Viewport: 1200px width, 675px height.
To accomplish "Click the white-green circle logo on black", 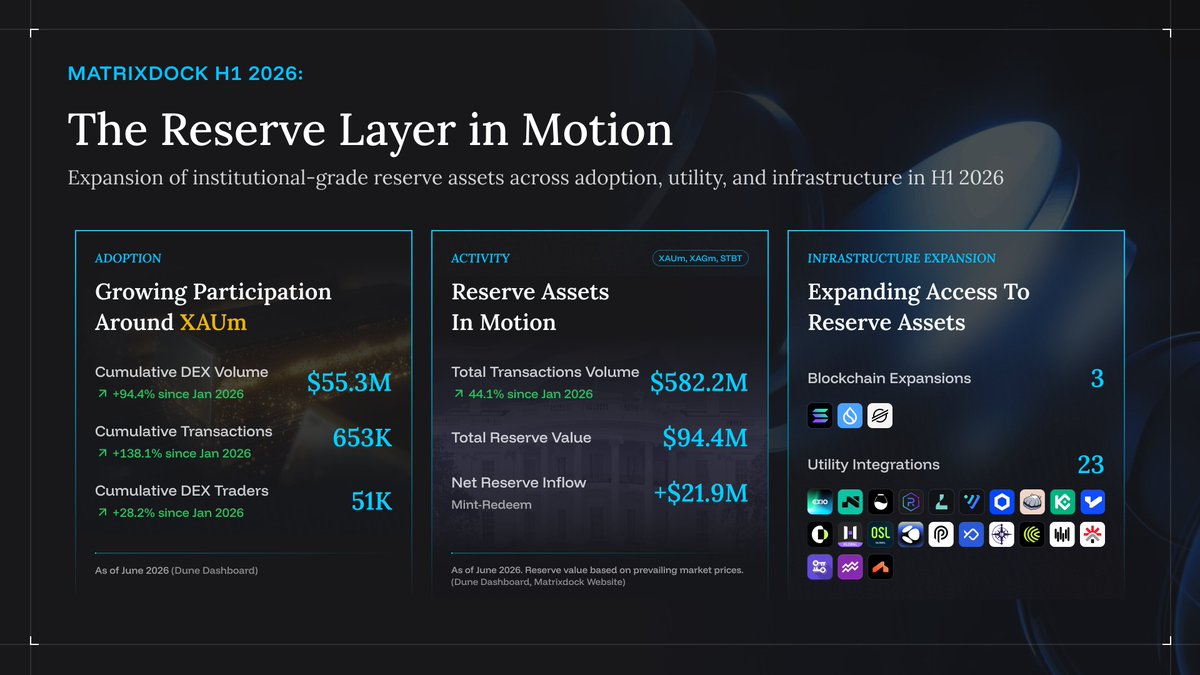I will (x=820, y=535).
